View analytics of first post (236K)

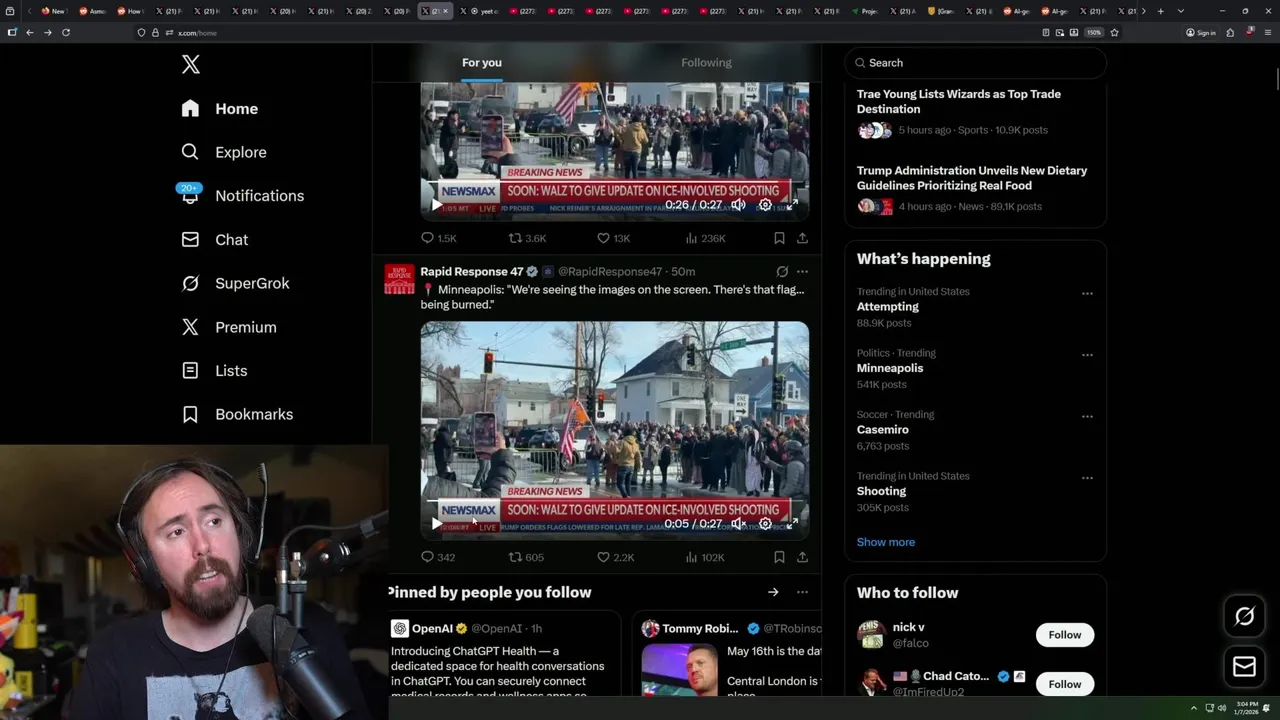[705, 238]
